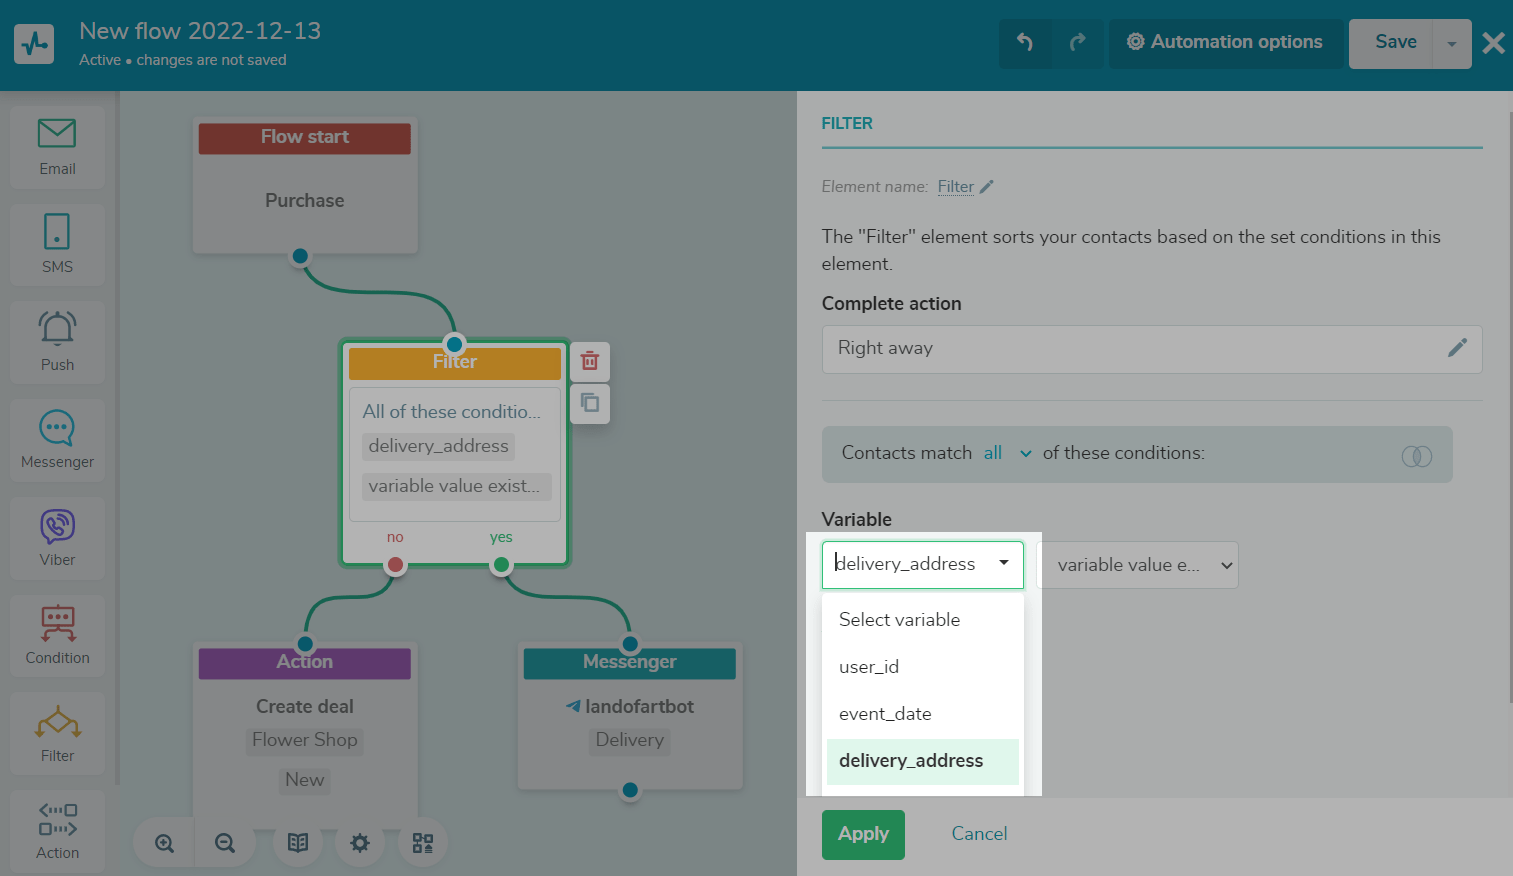The image size is (1513, 876).
Task: Edit the Right away complete action field
Action: tap(1457, 348)
